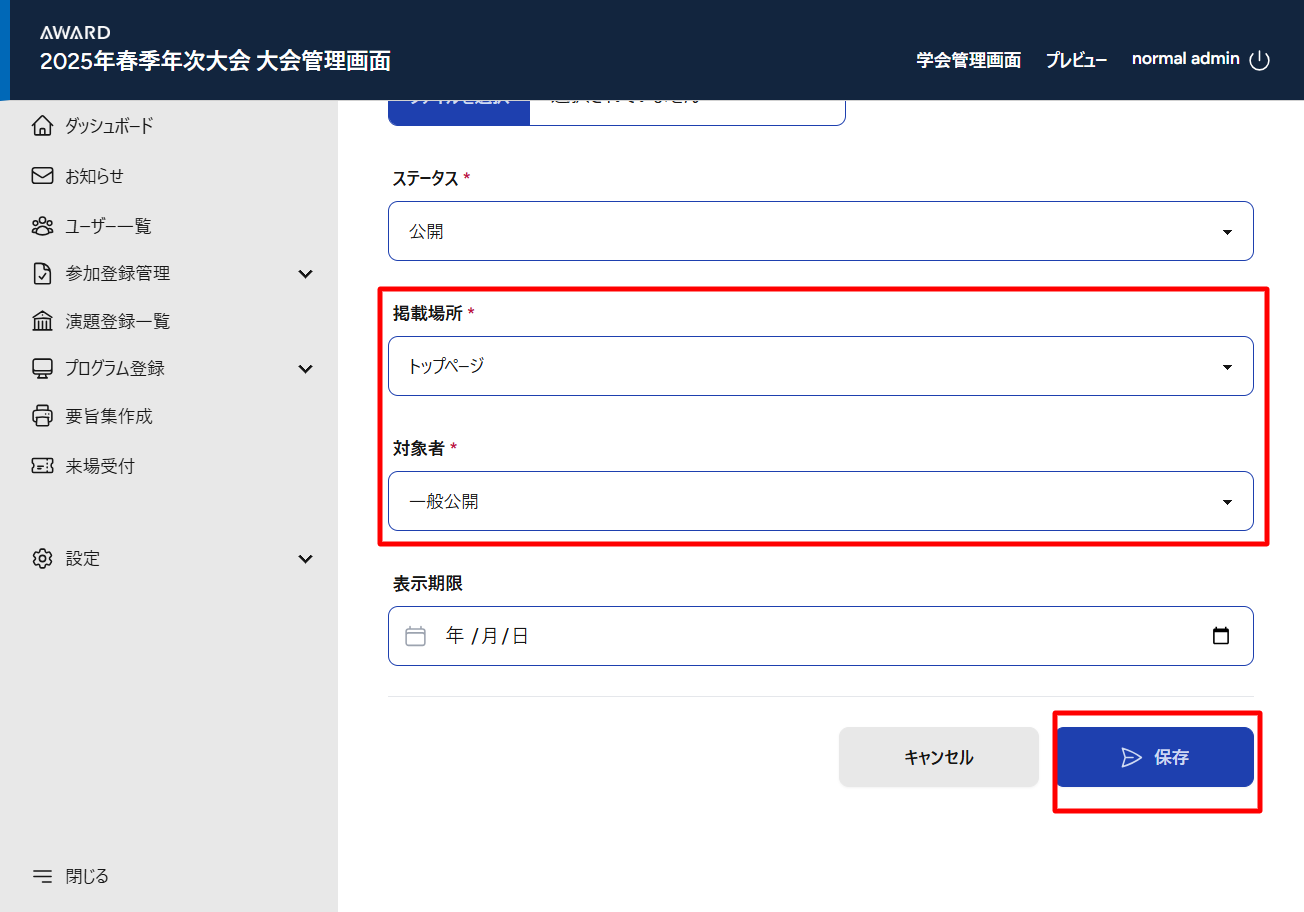Expand the 参加登録管理 submenu chevron
This screenshot has width=1304, height=912.
pos(306,274)
